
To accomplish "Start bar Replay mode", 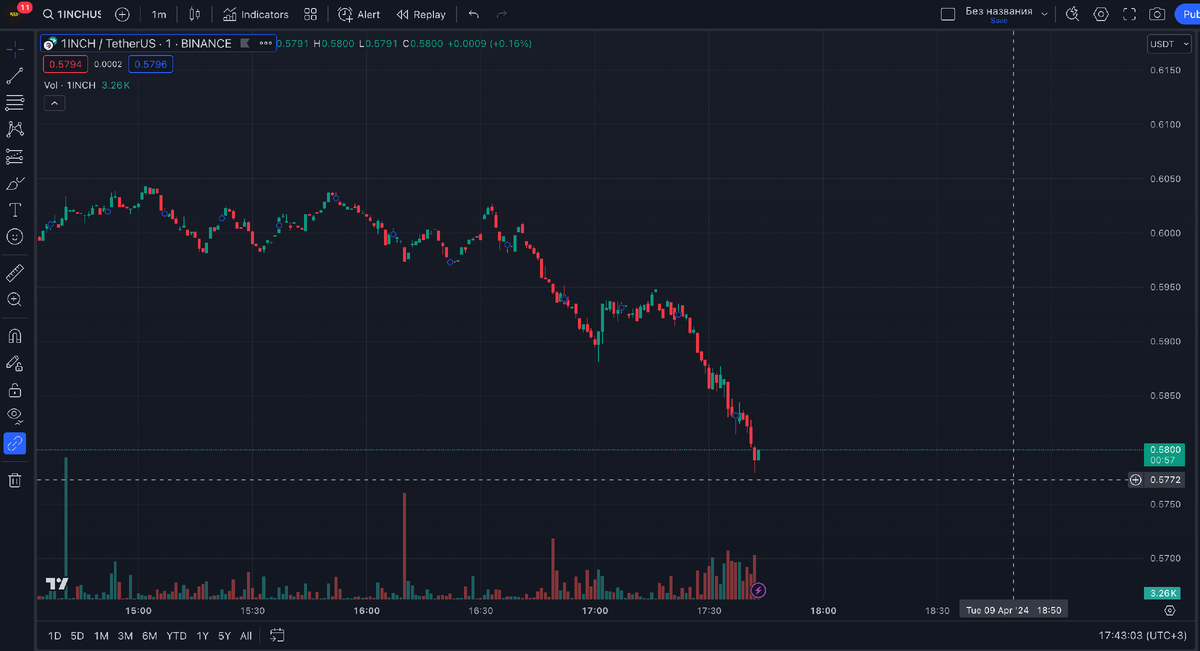I will tap(421, 15).
